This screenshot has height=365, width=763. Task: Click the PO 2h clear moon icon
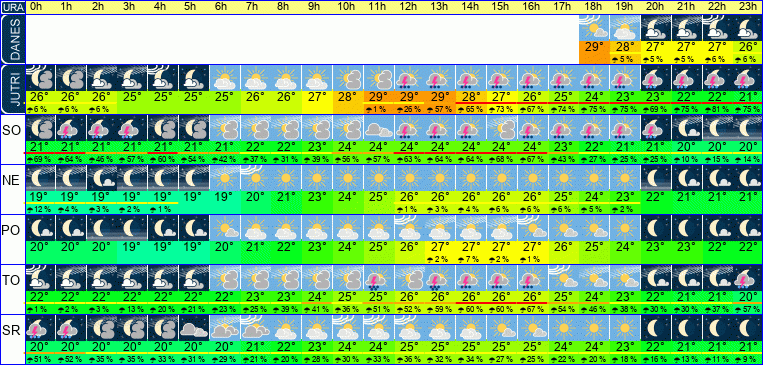102,228
